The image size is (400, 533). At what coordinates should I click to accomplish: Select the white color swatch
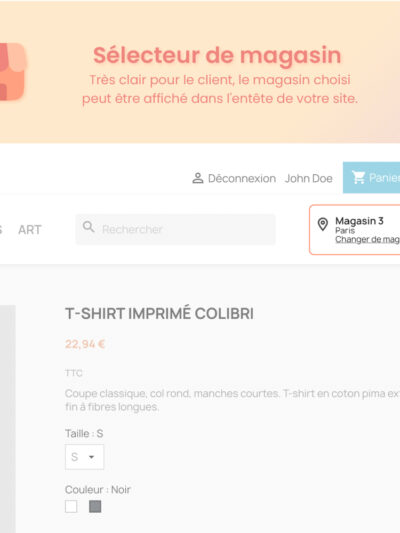coord(71,506)
